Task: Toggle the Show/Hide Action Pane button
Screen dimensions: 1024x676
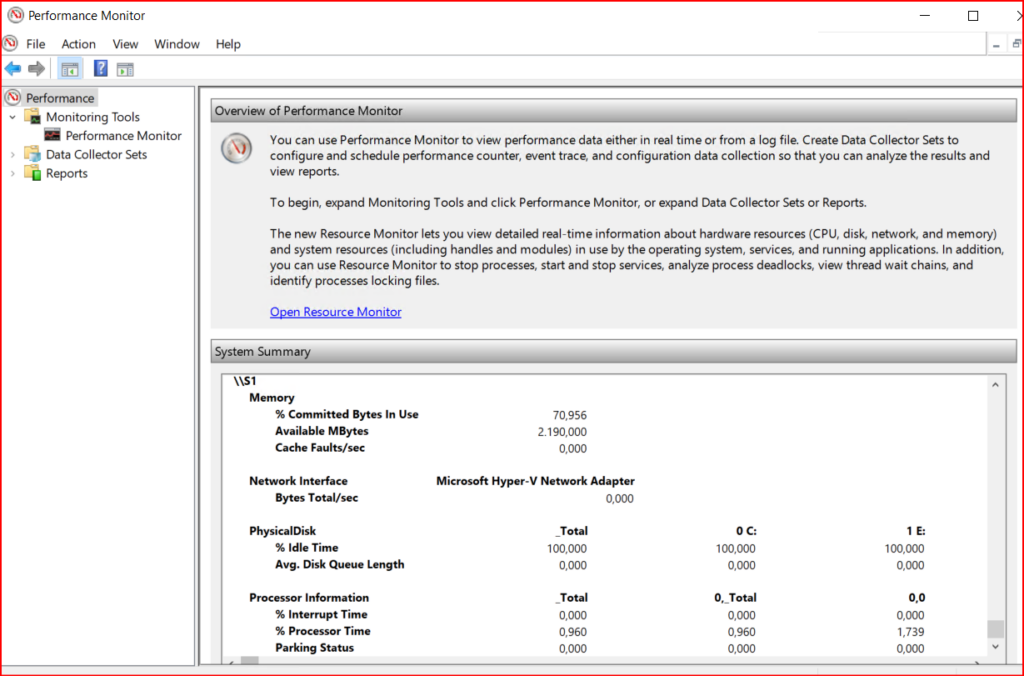Action: tap(125, 69)
